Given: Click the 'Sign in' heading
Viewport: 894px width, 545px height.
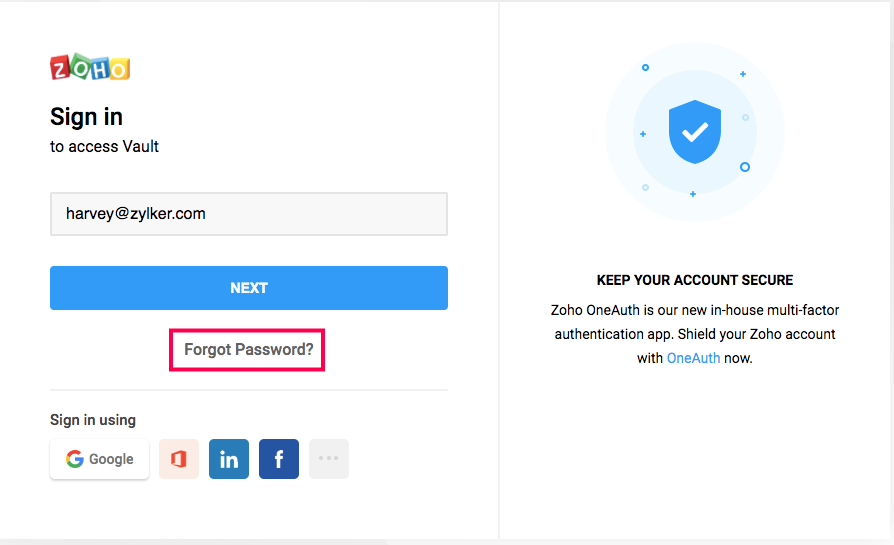Looking at the screenshot, I should coord(87,117).
